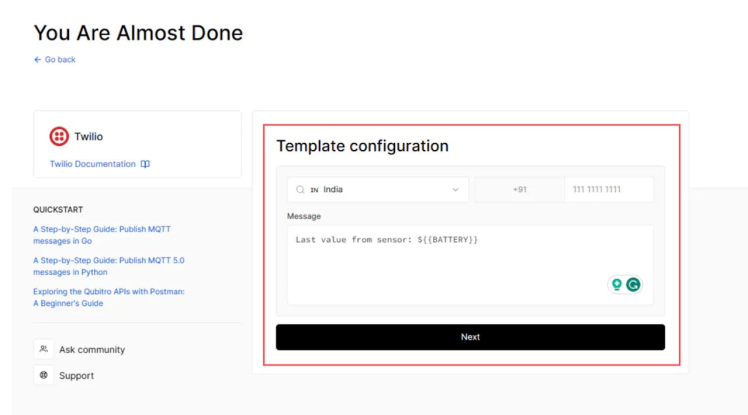Focus the phone number input field
748x415 pixels.
(608, 189)
